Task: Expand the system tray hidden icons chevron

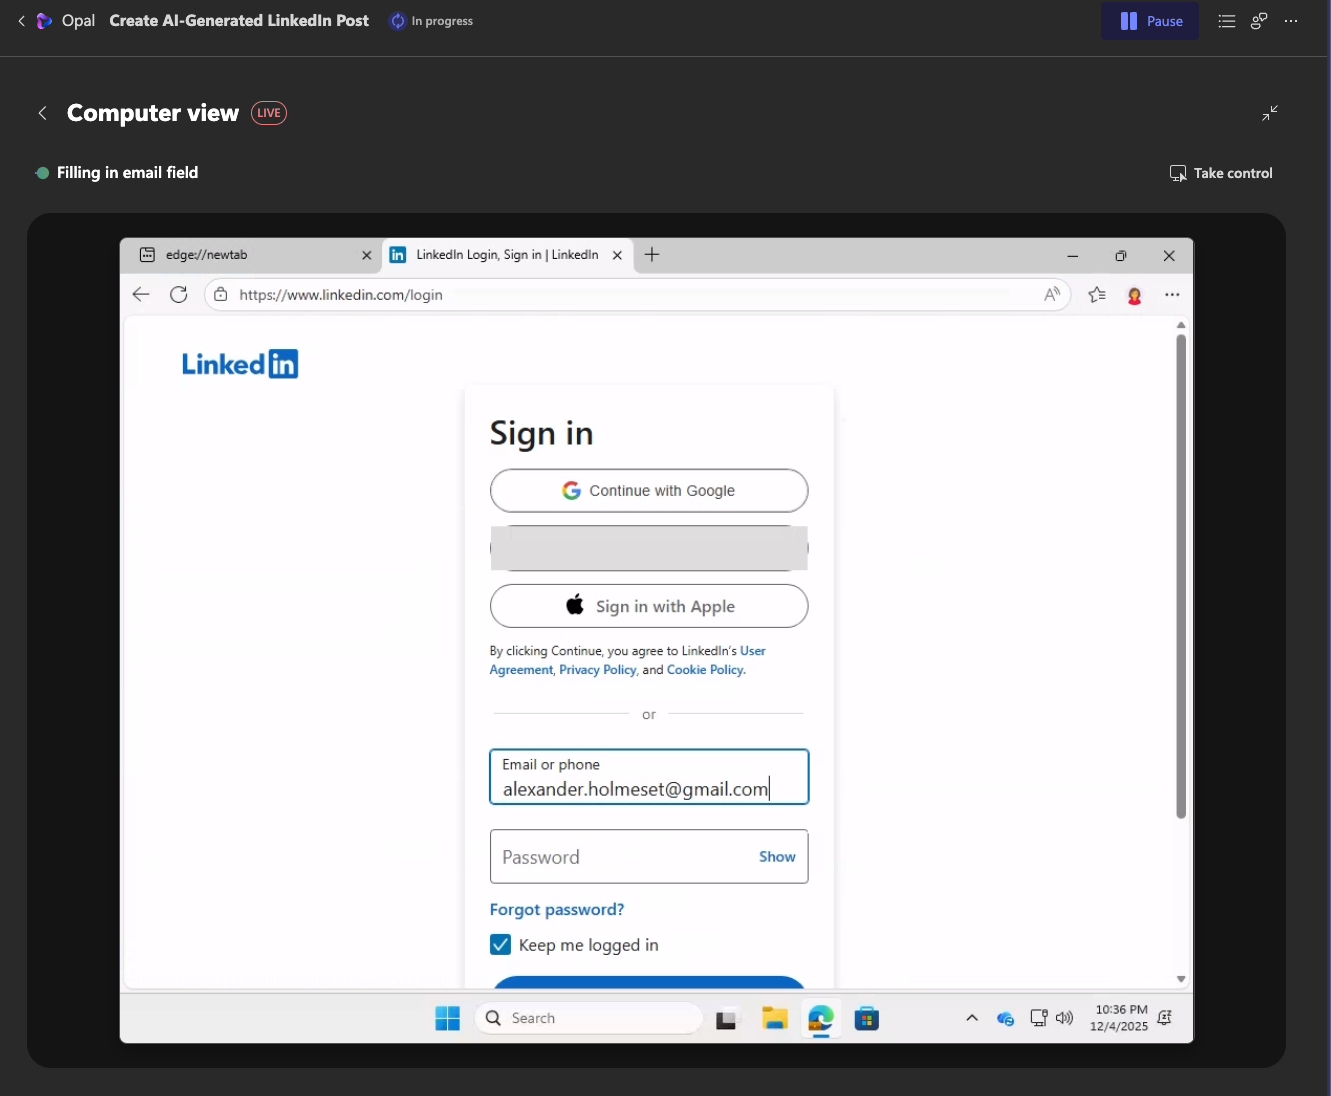Action: click(971, 1018)
